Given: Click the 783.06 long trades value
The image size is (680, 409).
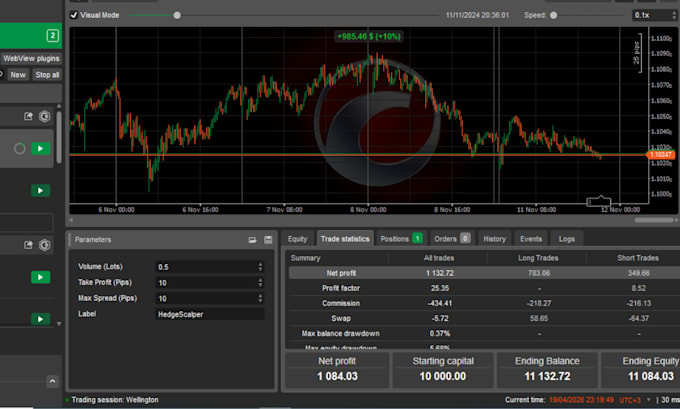Looking at the screenshot, I should click(x=539, y=273).
